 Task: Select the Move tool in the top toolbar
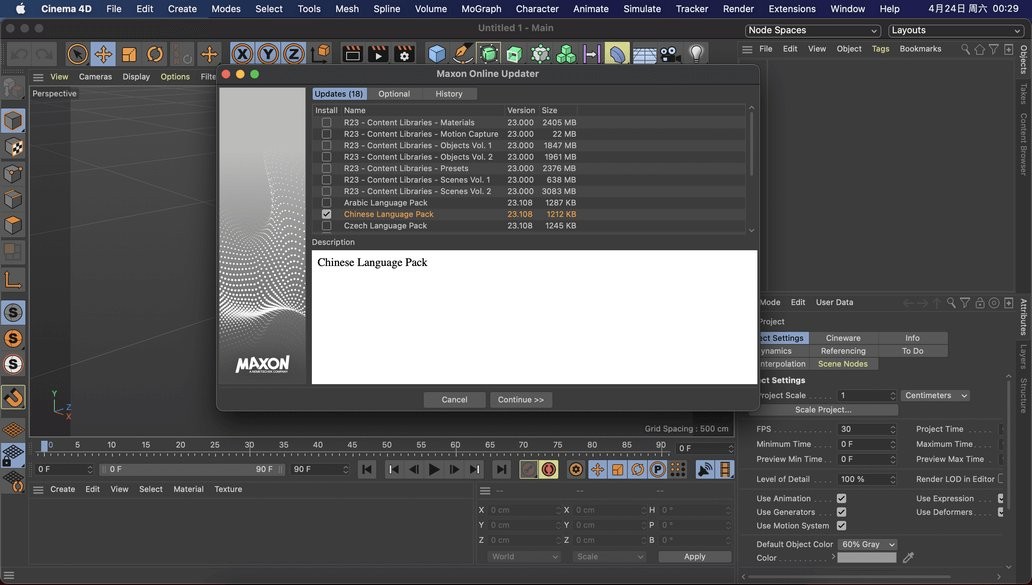point(103,54)
